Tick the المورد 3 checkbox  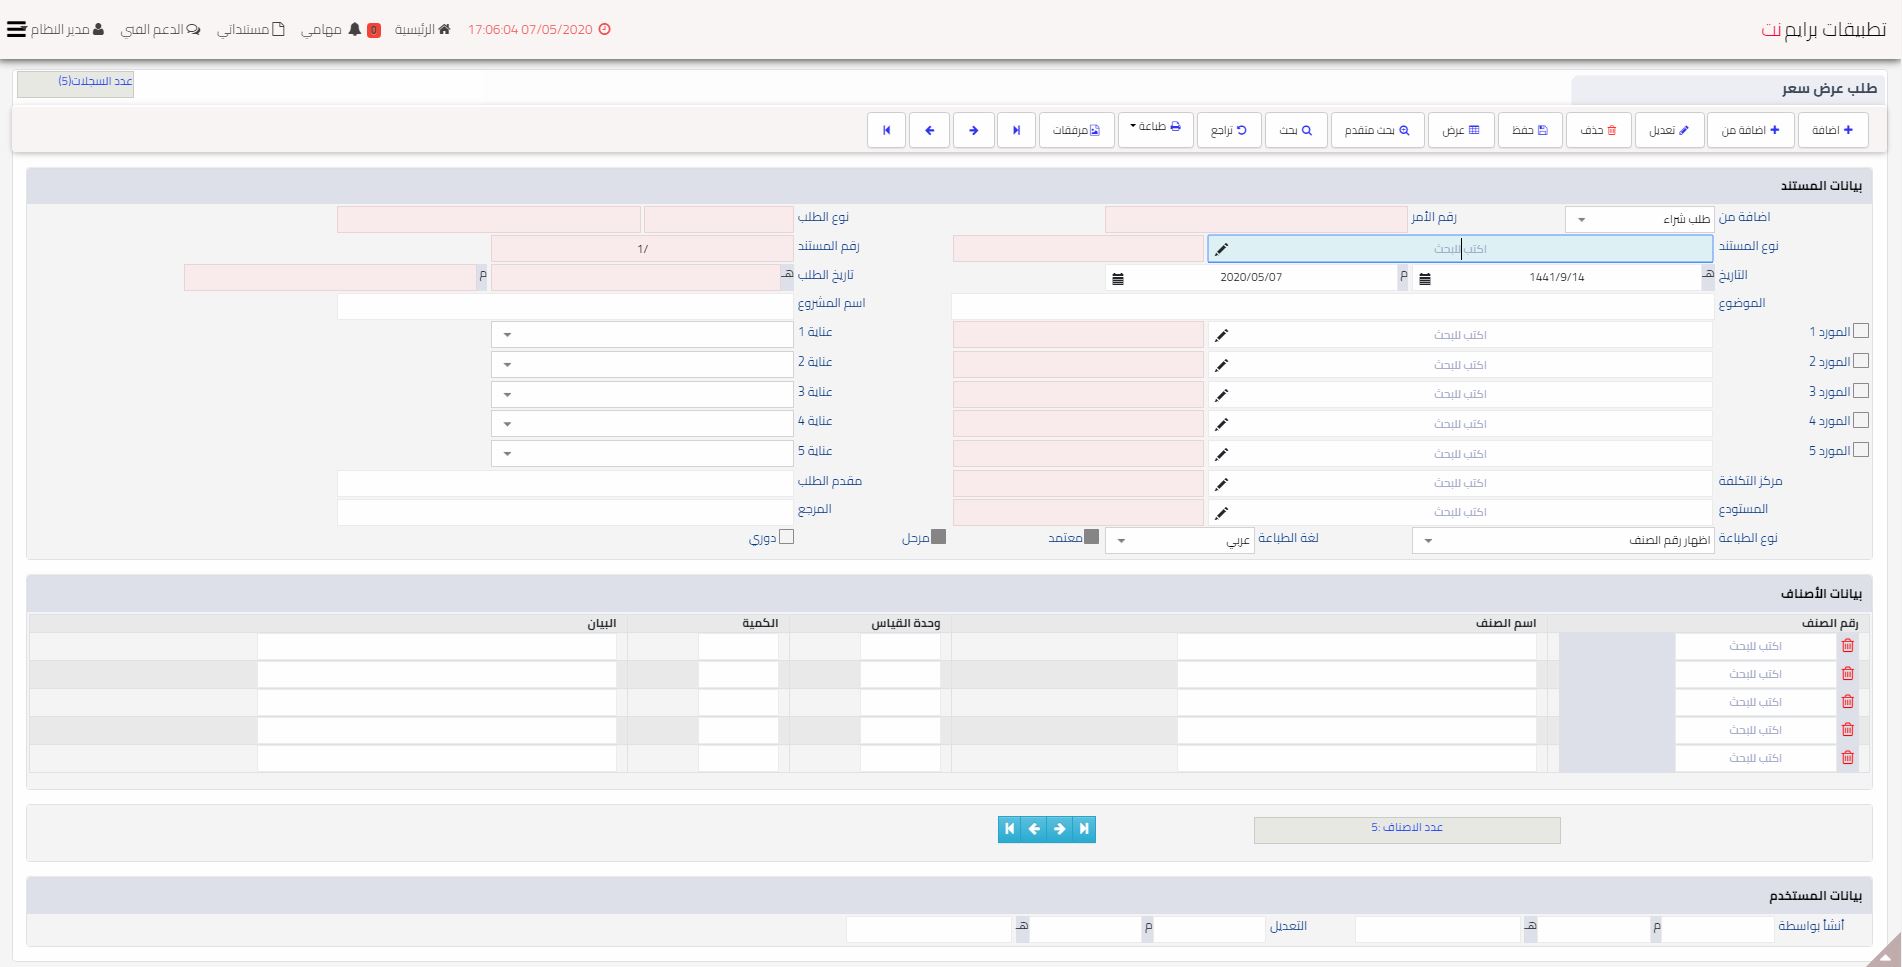point(1860,391)
